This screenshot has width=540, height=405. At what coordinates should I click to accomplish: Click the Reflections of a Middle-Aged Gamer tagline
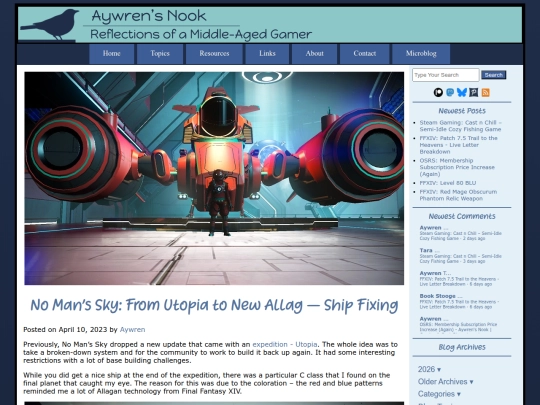201,34
